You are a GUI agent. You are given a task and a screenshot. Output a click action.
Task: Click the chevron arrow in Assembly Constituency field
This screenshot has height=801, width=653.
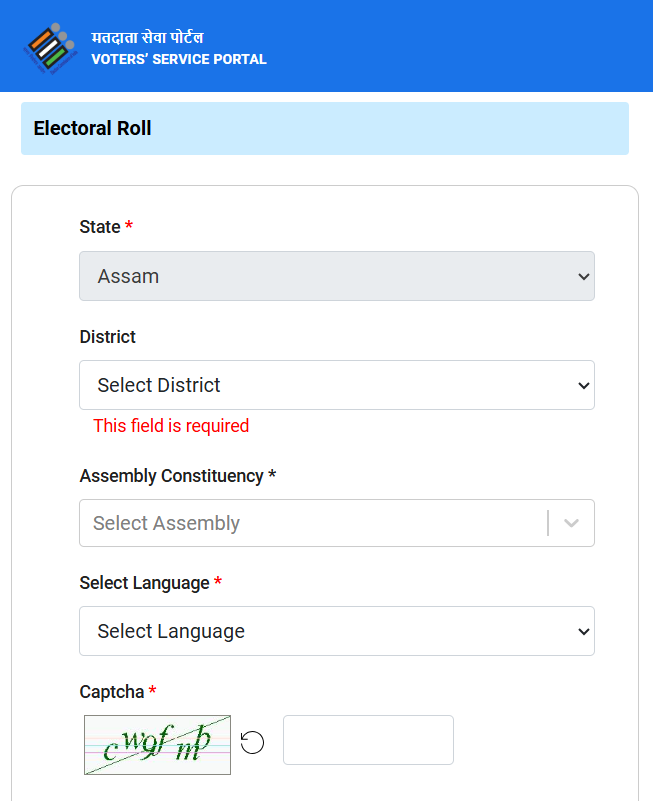tap(571, 523)
